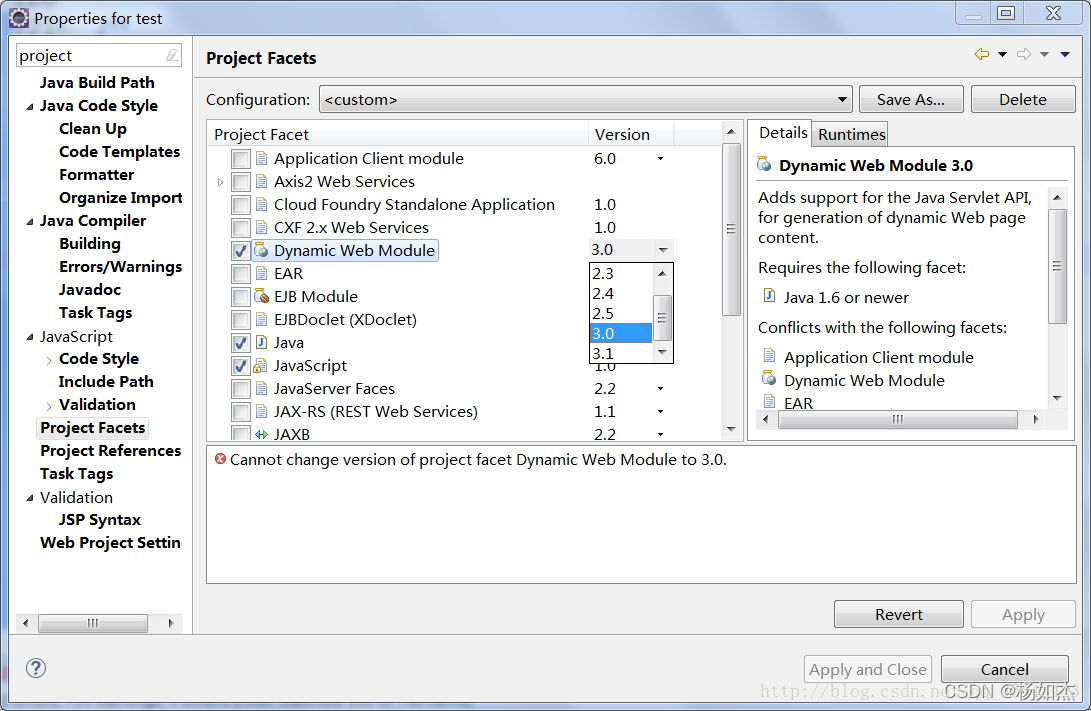
Task: Click the error icon in message area
Action: [221, 459]
